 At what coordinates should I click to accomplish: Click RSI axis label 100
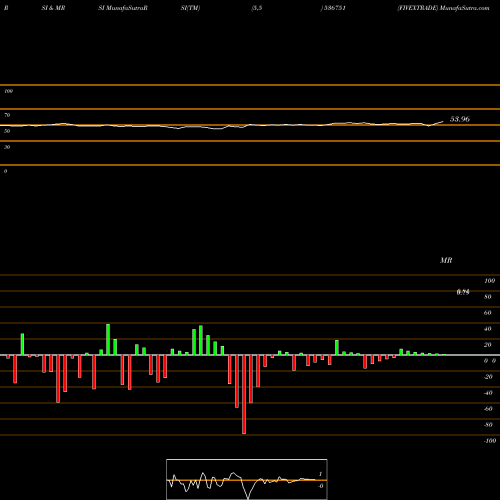(8, 91)
